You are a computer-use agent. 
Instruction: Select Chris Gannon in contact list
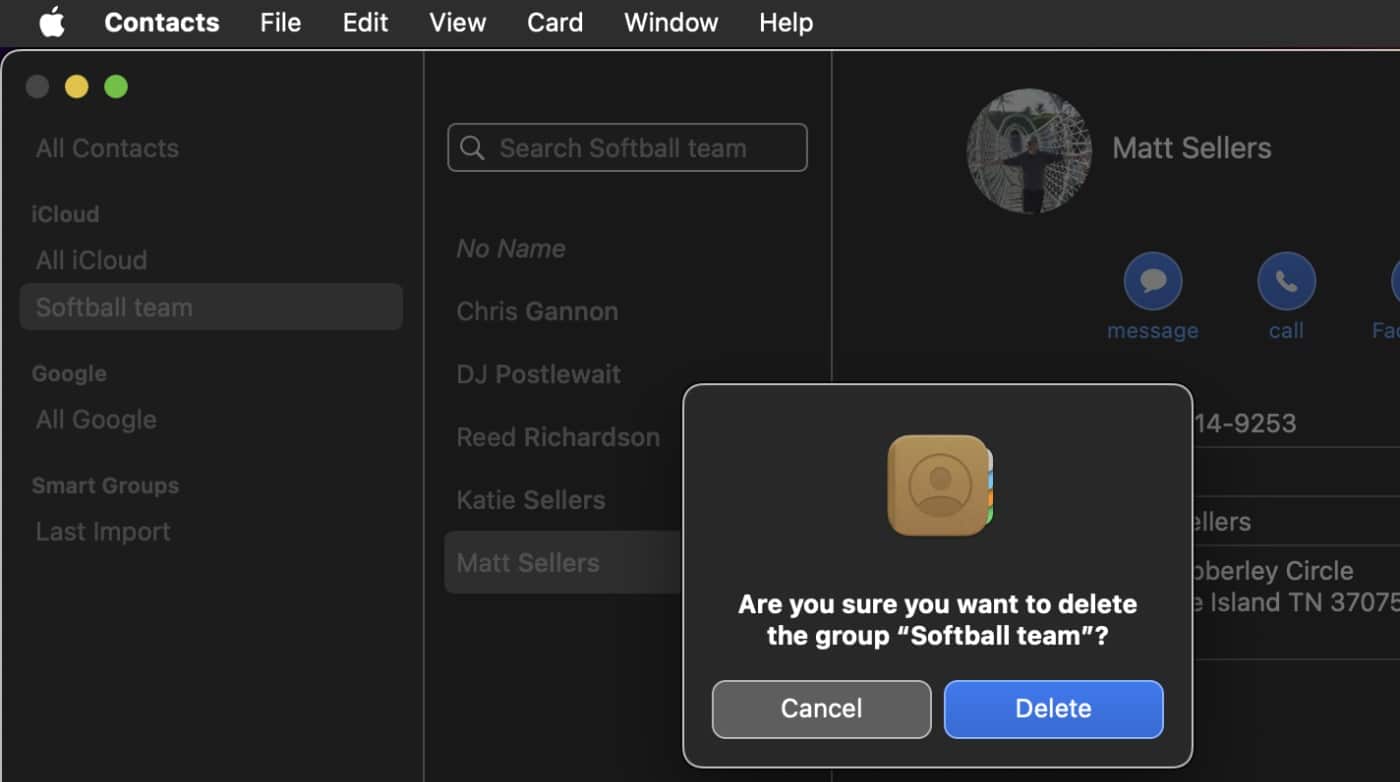(x=537, y=311)
